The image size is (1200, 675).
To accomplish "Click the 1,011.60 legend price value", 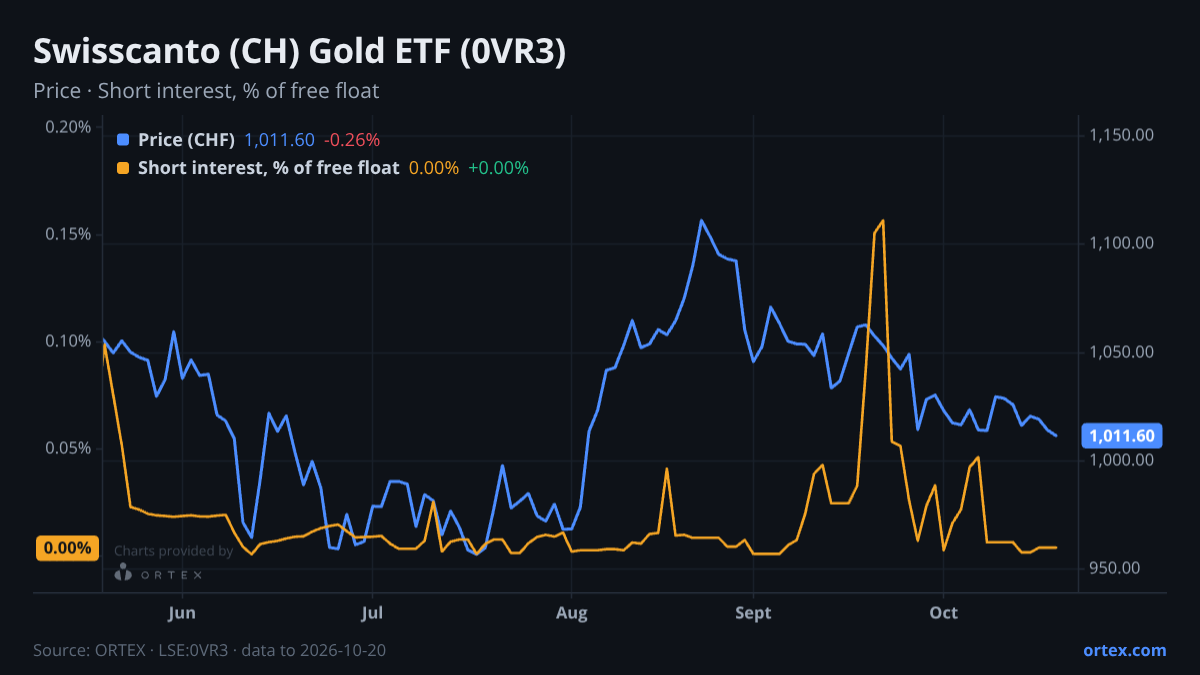I will 279,140.
